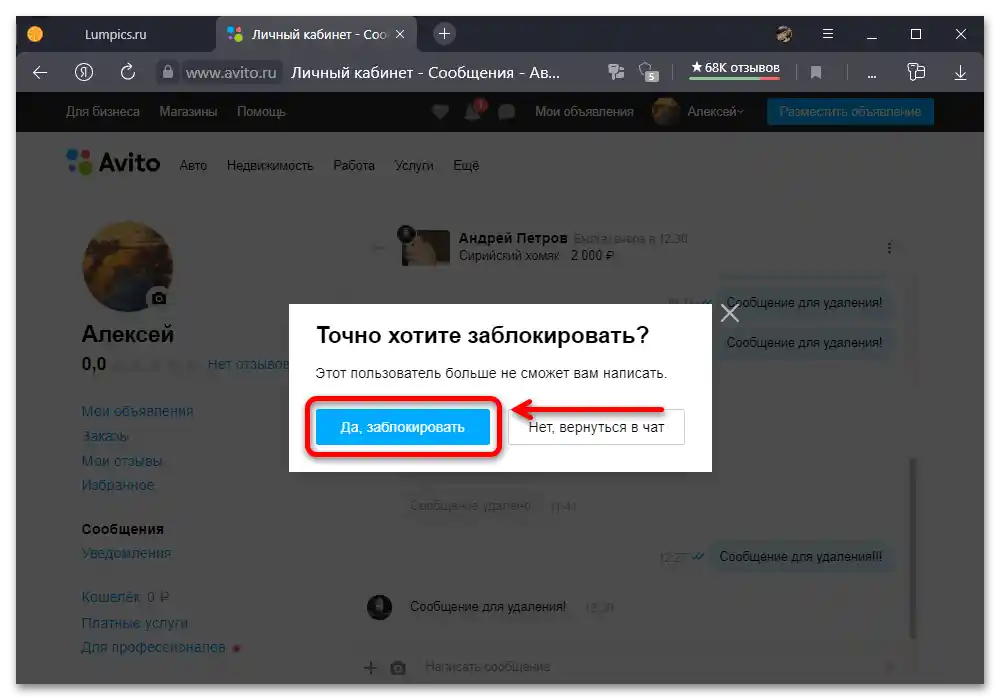View site security lock icon
This screenshot has height=700, width=1000.
pos(167,72)
